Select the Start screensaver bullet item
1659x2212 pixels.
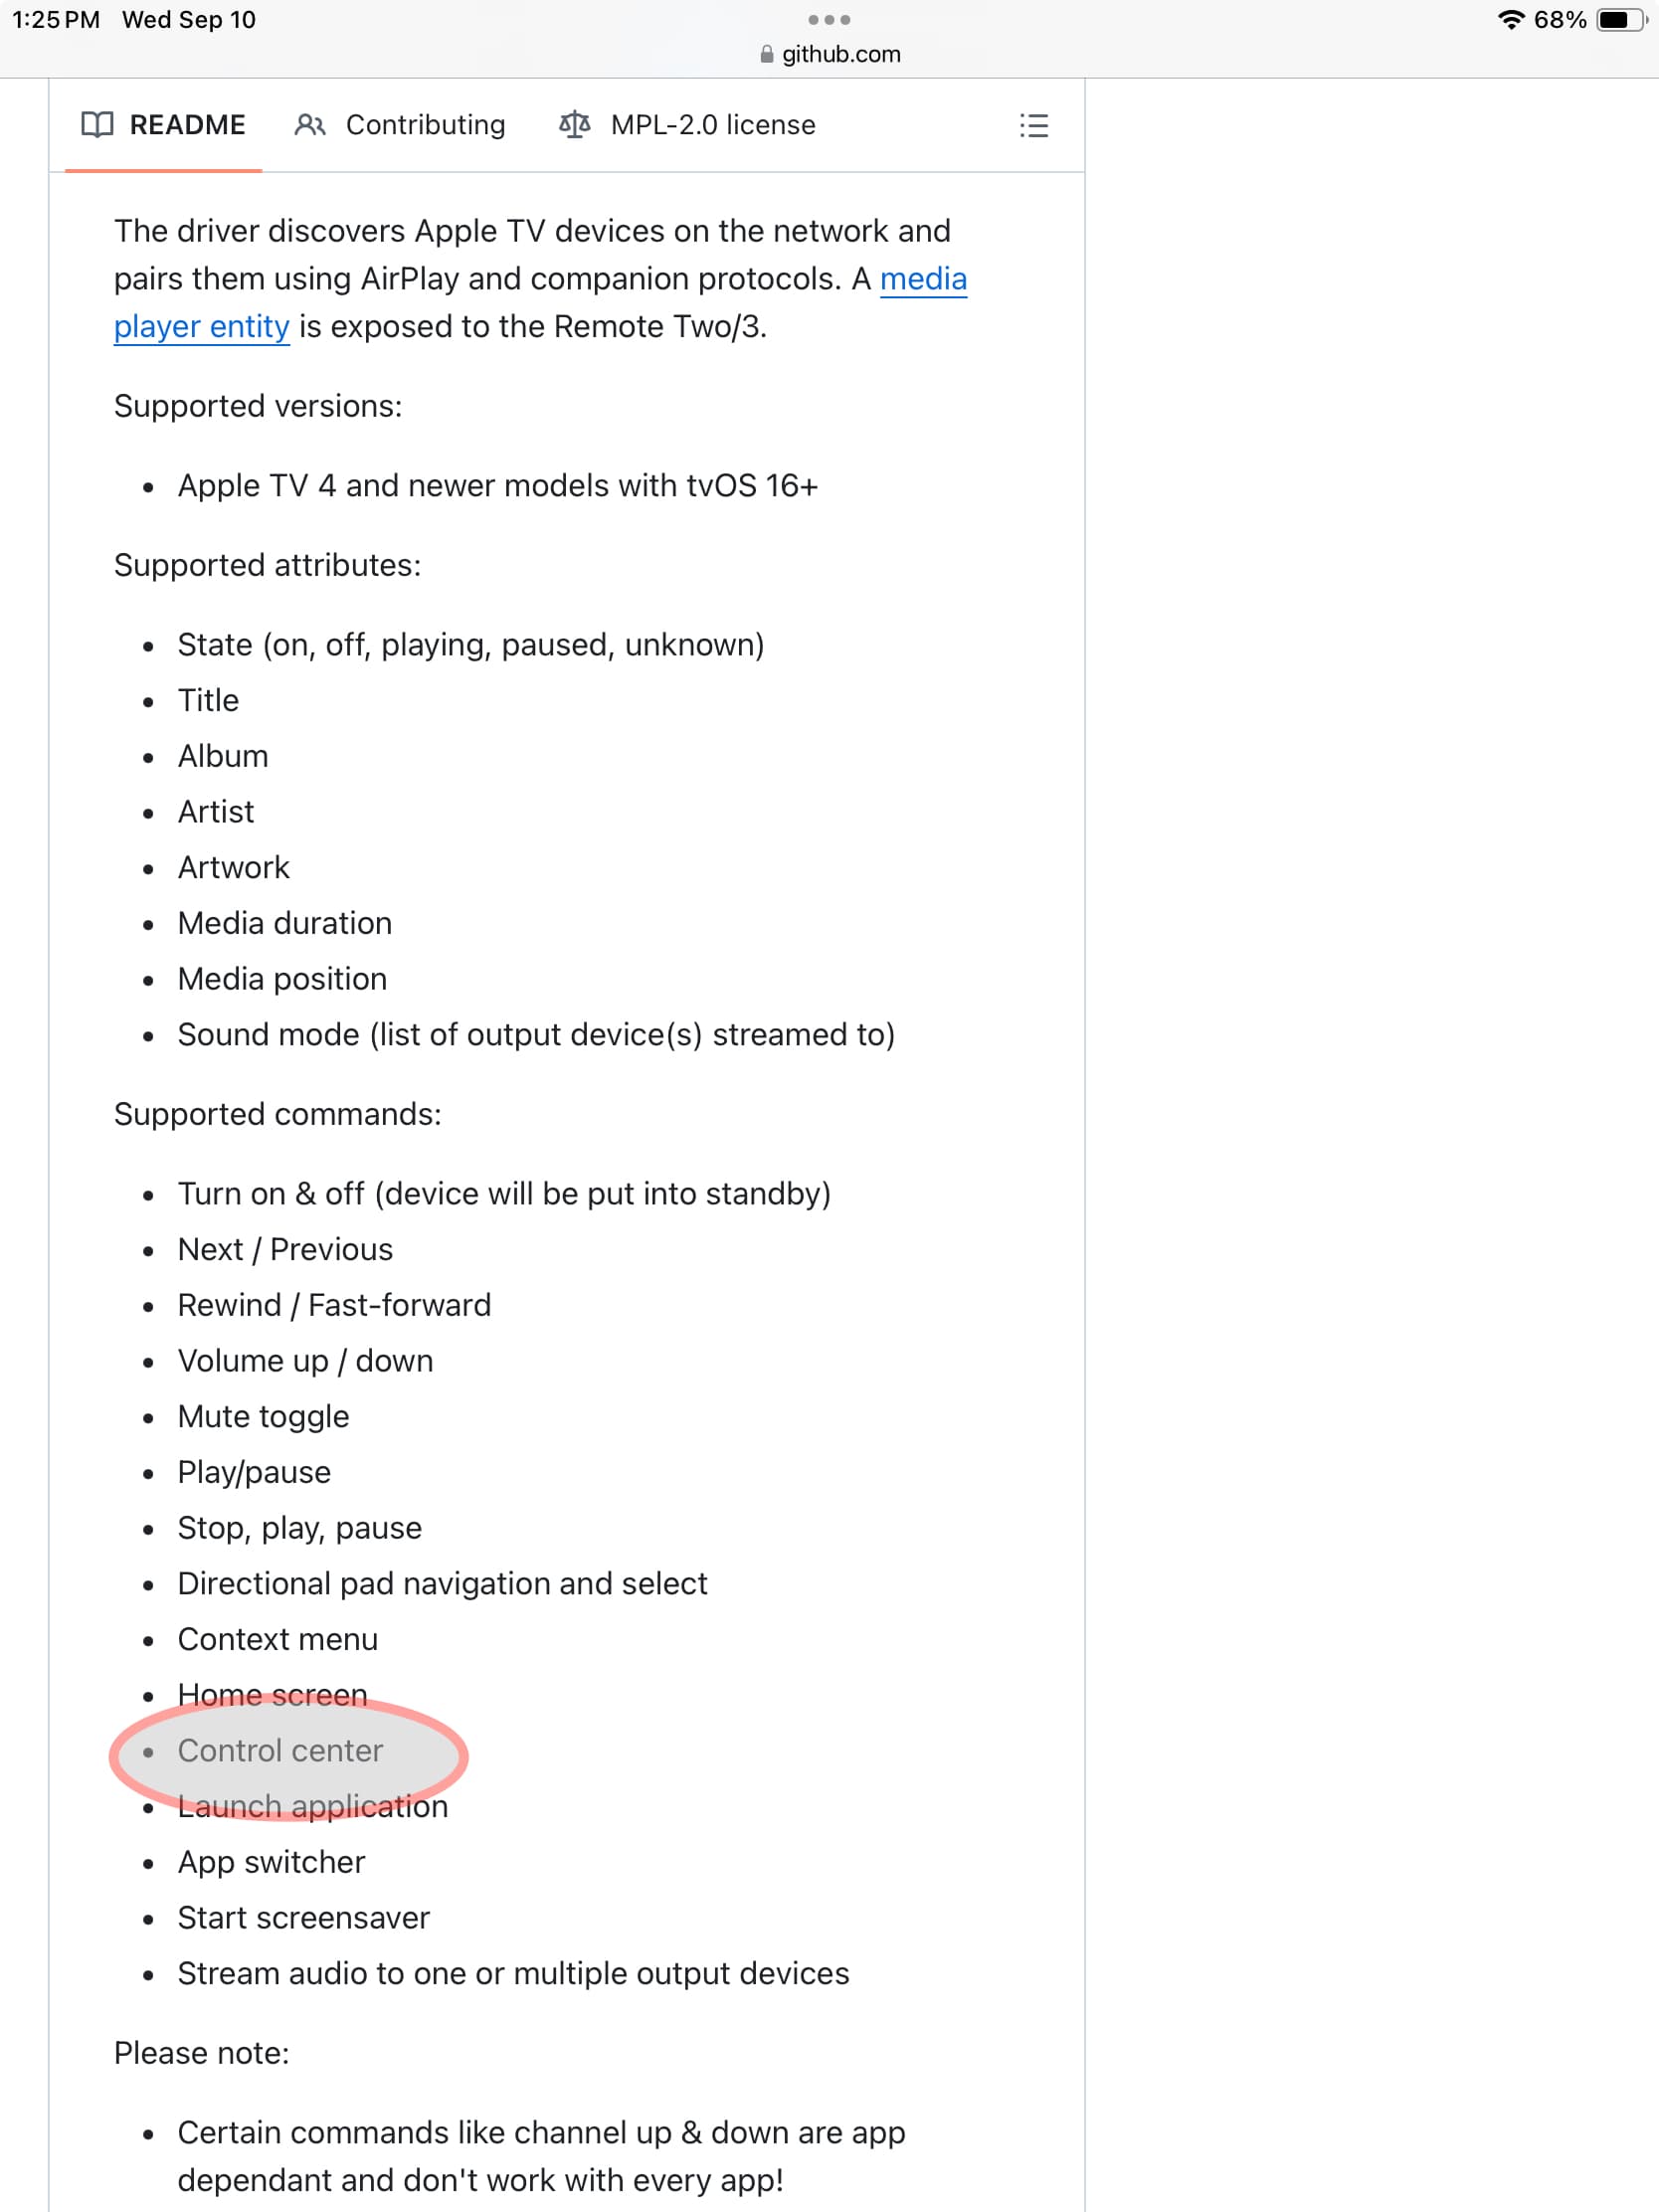click(x=303, y=1917)
